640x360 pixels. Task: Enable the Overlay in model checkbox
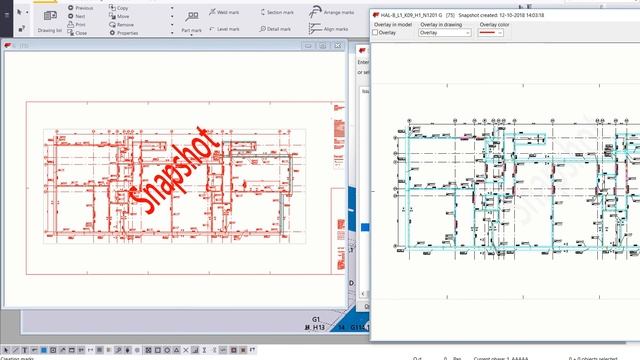(x=375, y=33)
